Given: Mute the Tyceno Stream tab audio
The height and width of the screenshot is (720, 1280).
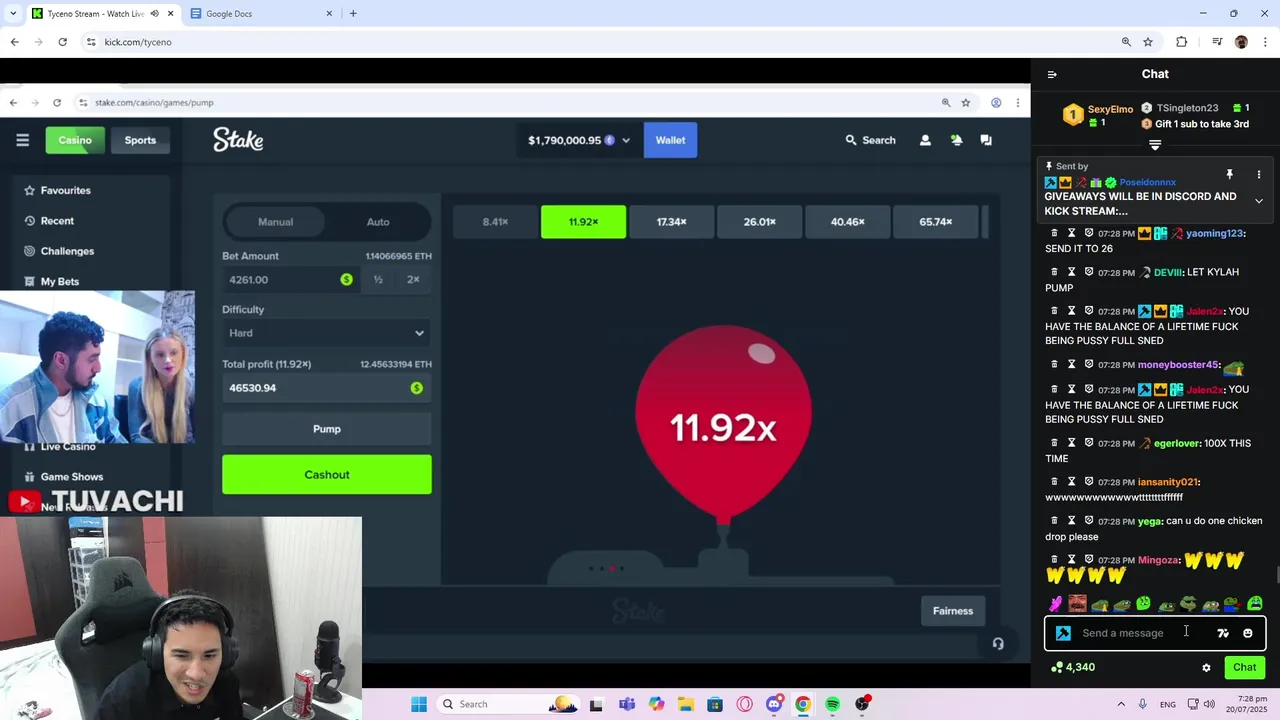Looking at the screenshot, I should (154, 14).
